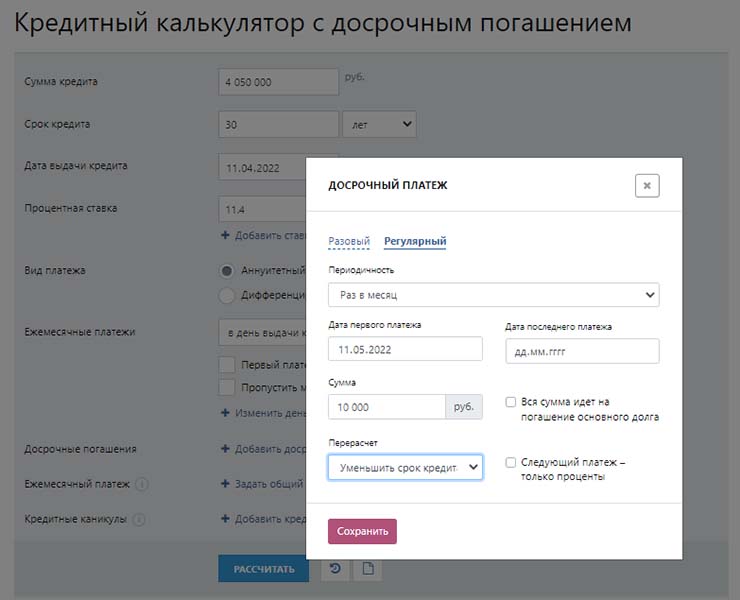Switch to the Регулярный tab
Screen dimensions: 740x600
(415, 241)
